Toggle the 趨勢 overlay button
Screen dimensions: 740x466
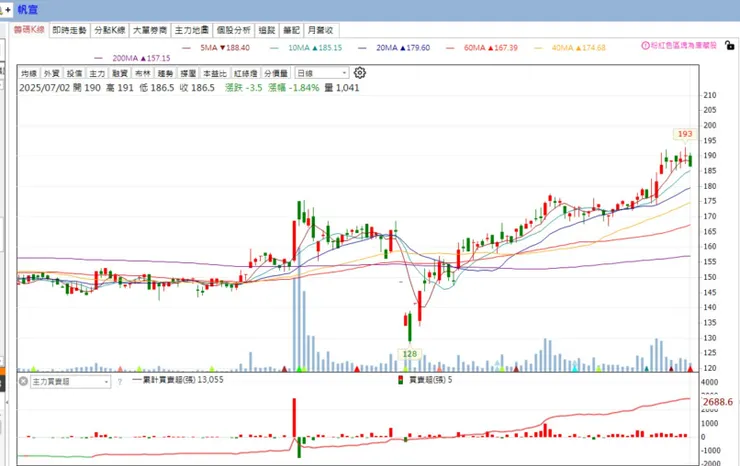click(165, 73)
